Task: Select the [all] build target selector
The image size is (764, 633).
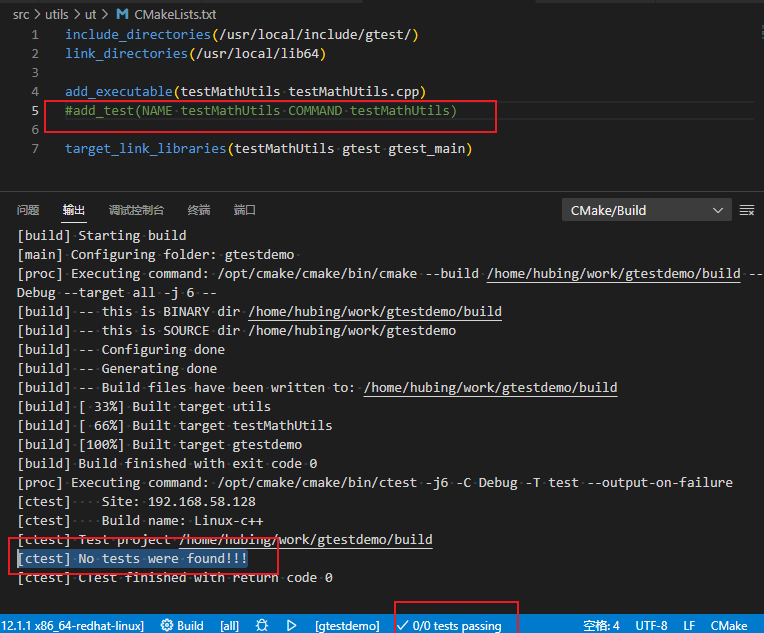Action: 229,625
